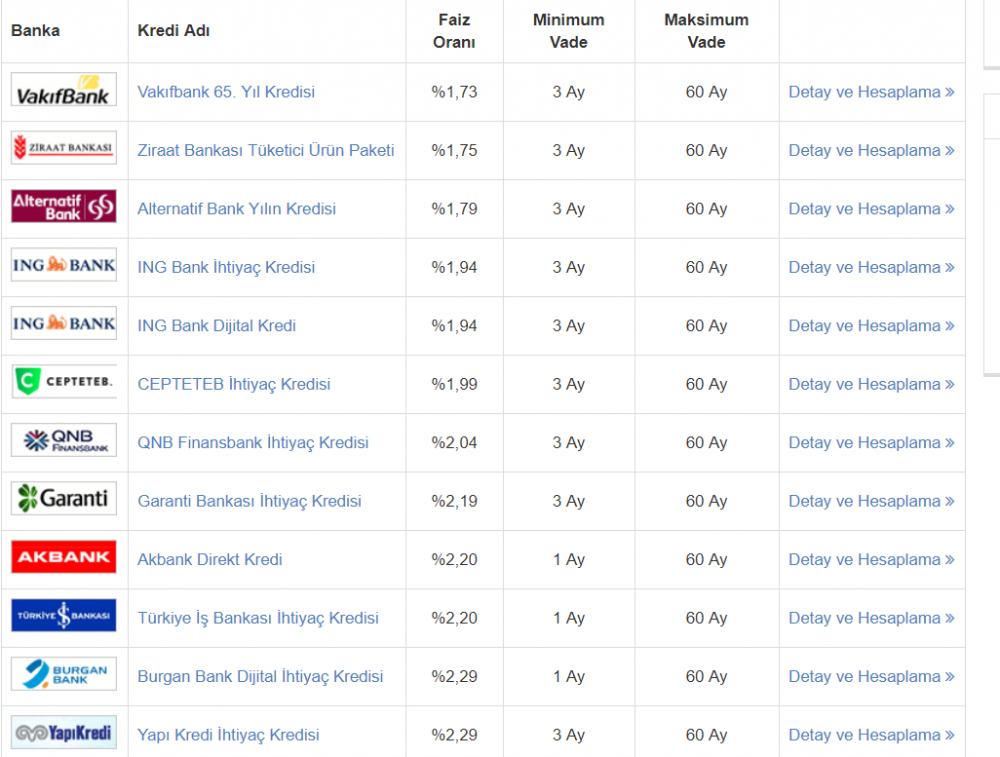Click the %1,75 interest rate cell
1000x757 pixels.
click(x=454, y=151)
